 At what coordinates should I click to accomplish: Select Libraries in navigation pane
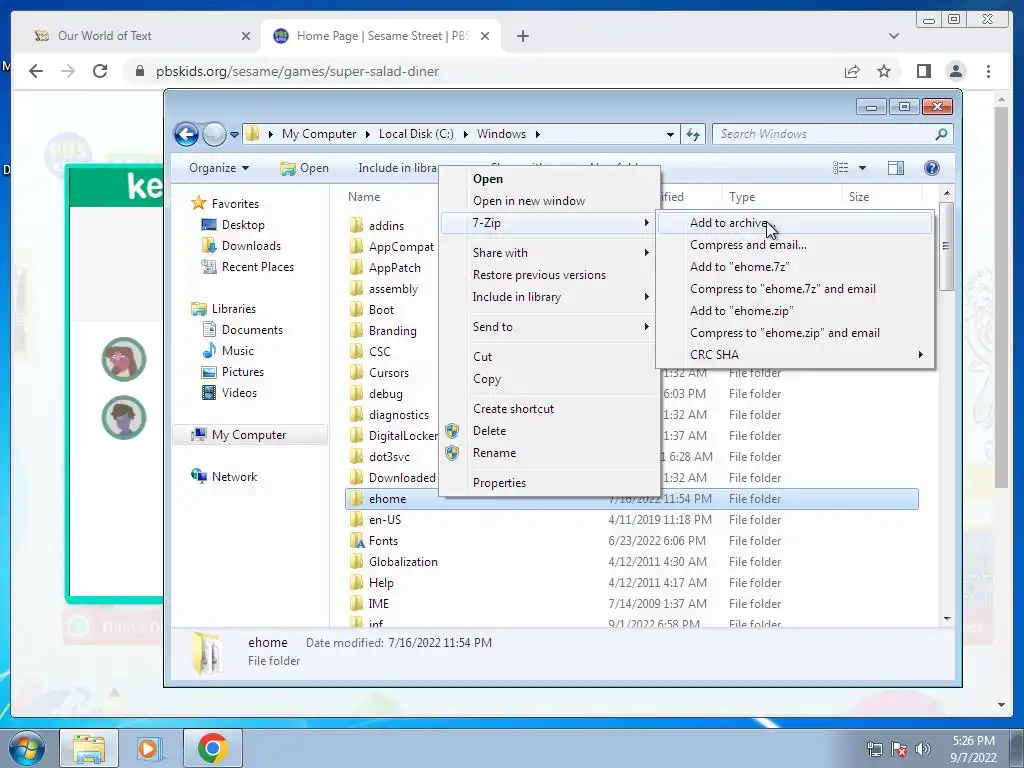233,309
